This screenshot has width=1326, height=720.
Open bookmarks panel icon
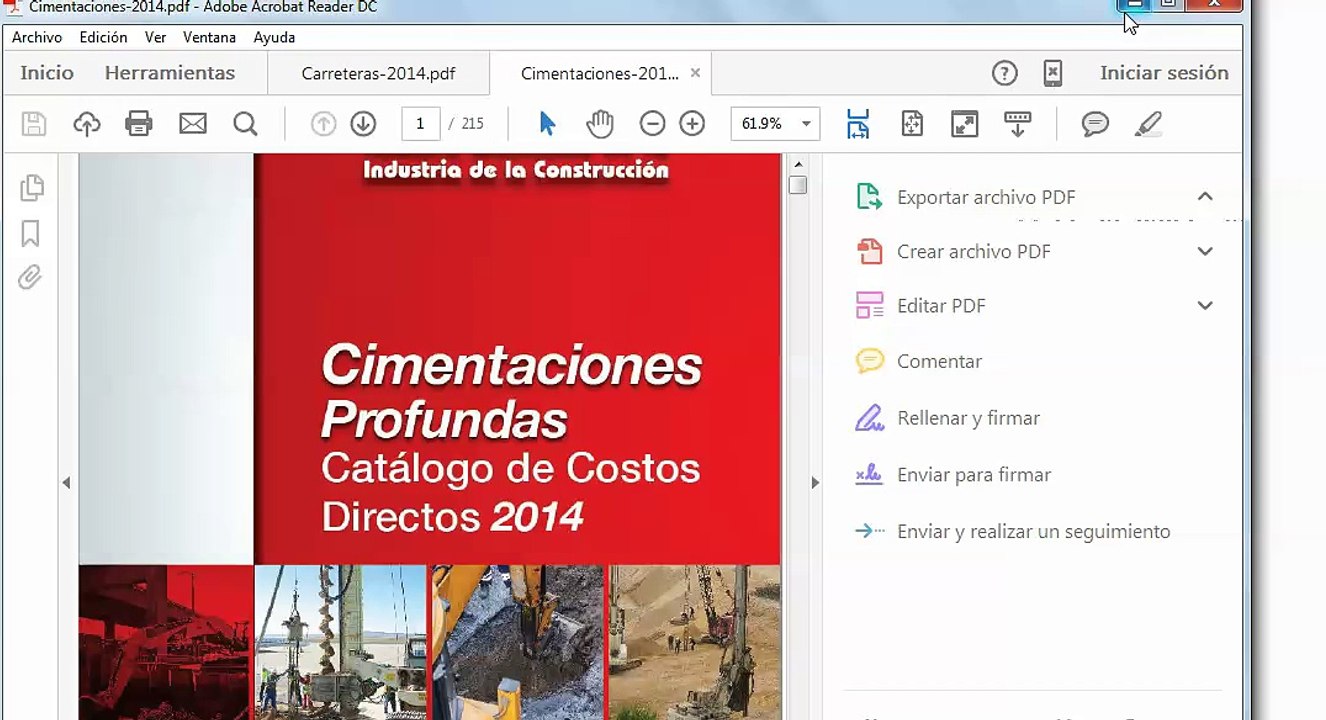(30, 234)
